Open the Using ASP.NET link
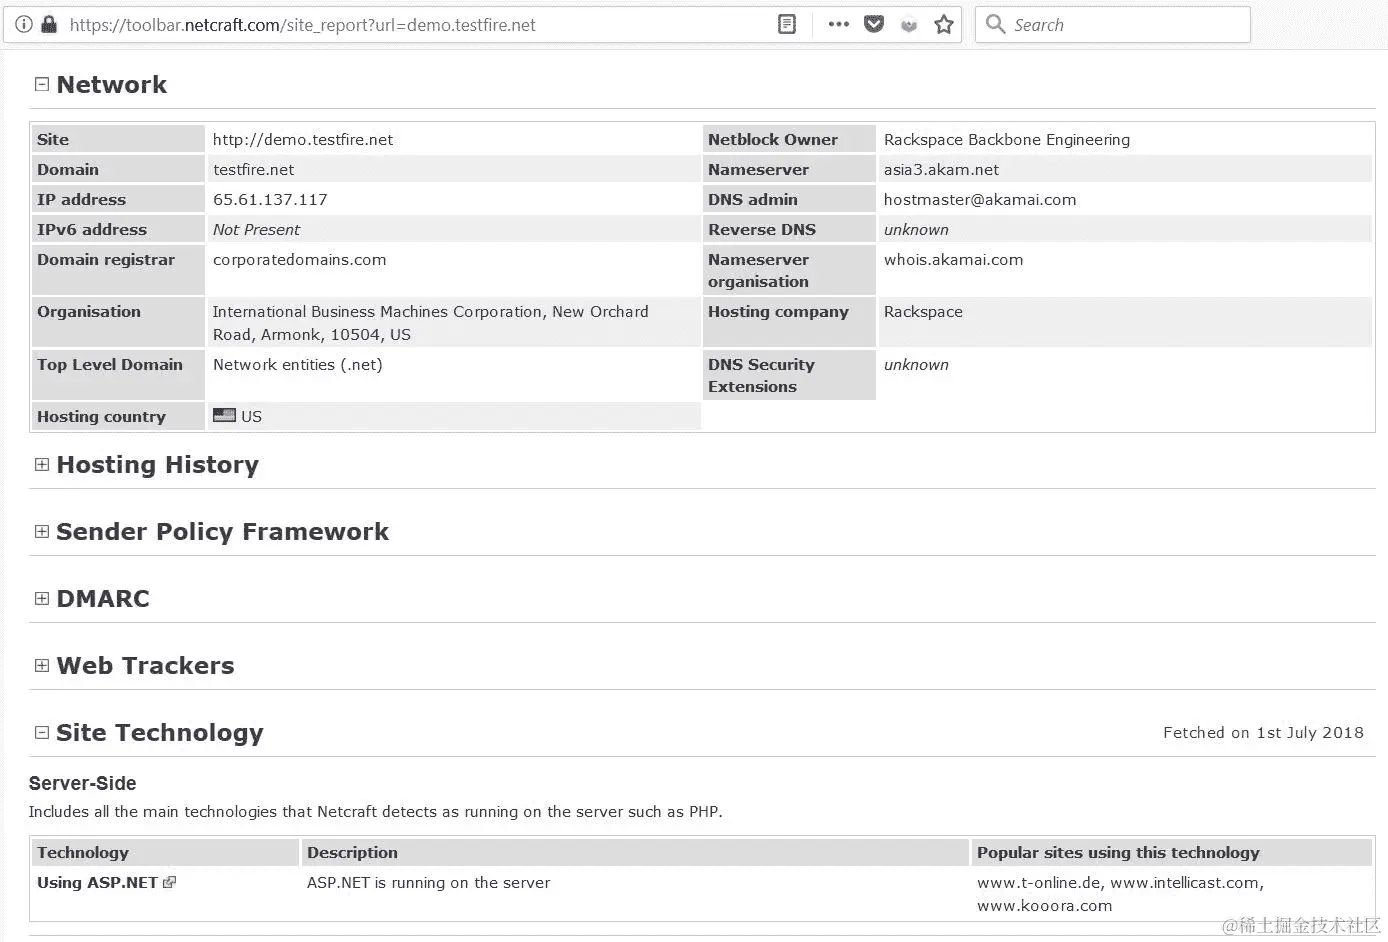The image size is (1388, 942). [x=97, y=882]
